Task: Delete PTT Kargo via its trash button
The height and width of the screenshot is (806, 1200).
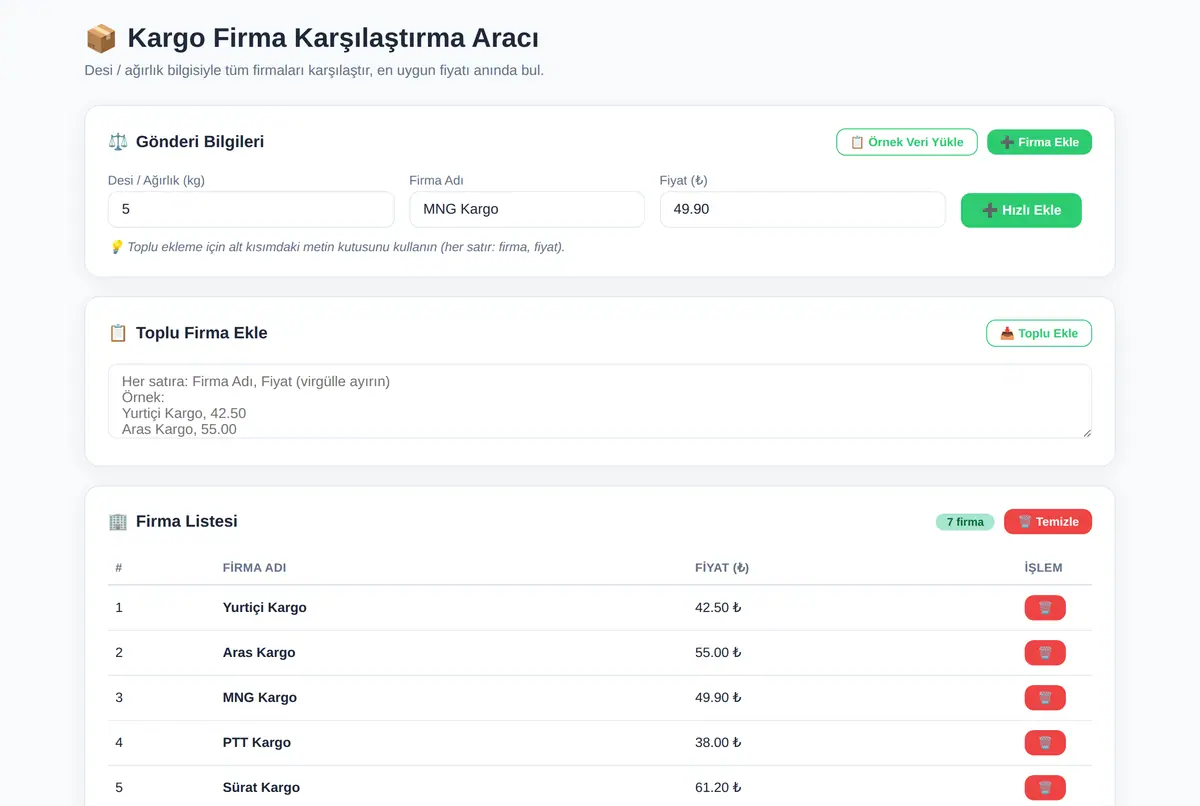Action: click(1045, 743)
